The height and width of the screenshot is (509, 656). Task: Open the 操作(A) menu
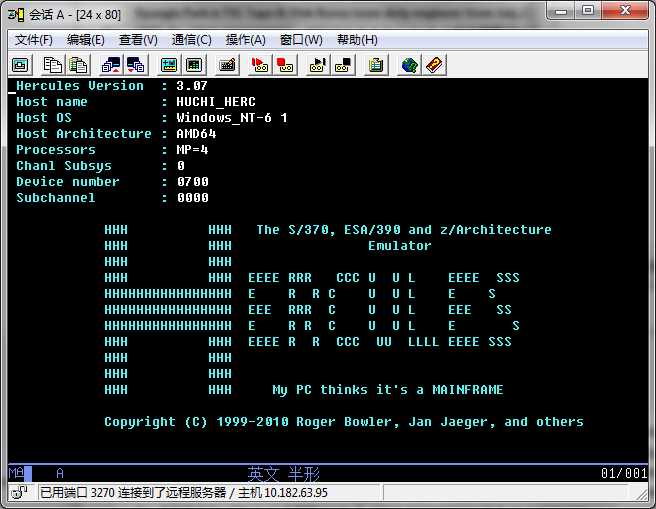point(246,40)
